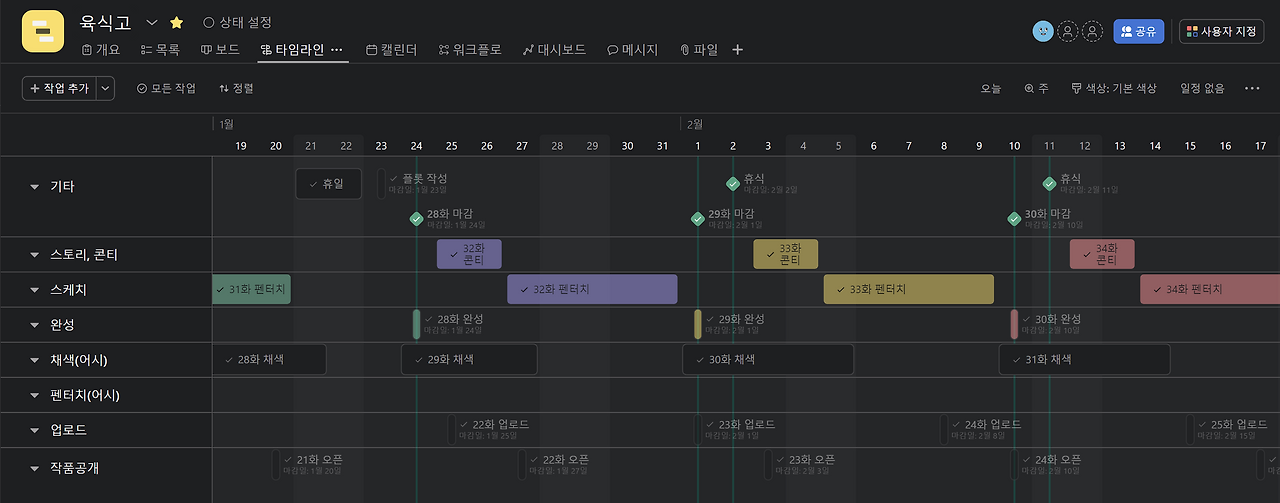Open 일정 없음 unscheduled tasks
This screenshot has width=1280, height=503.
1202,88
